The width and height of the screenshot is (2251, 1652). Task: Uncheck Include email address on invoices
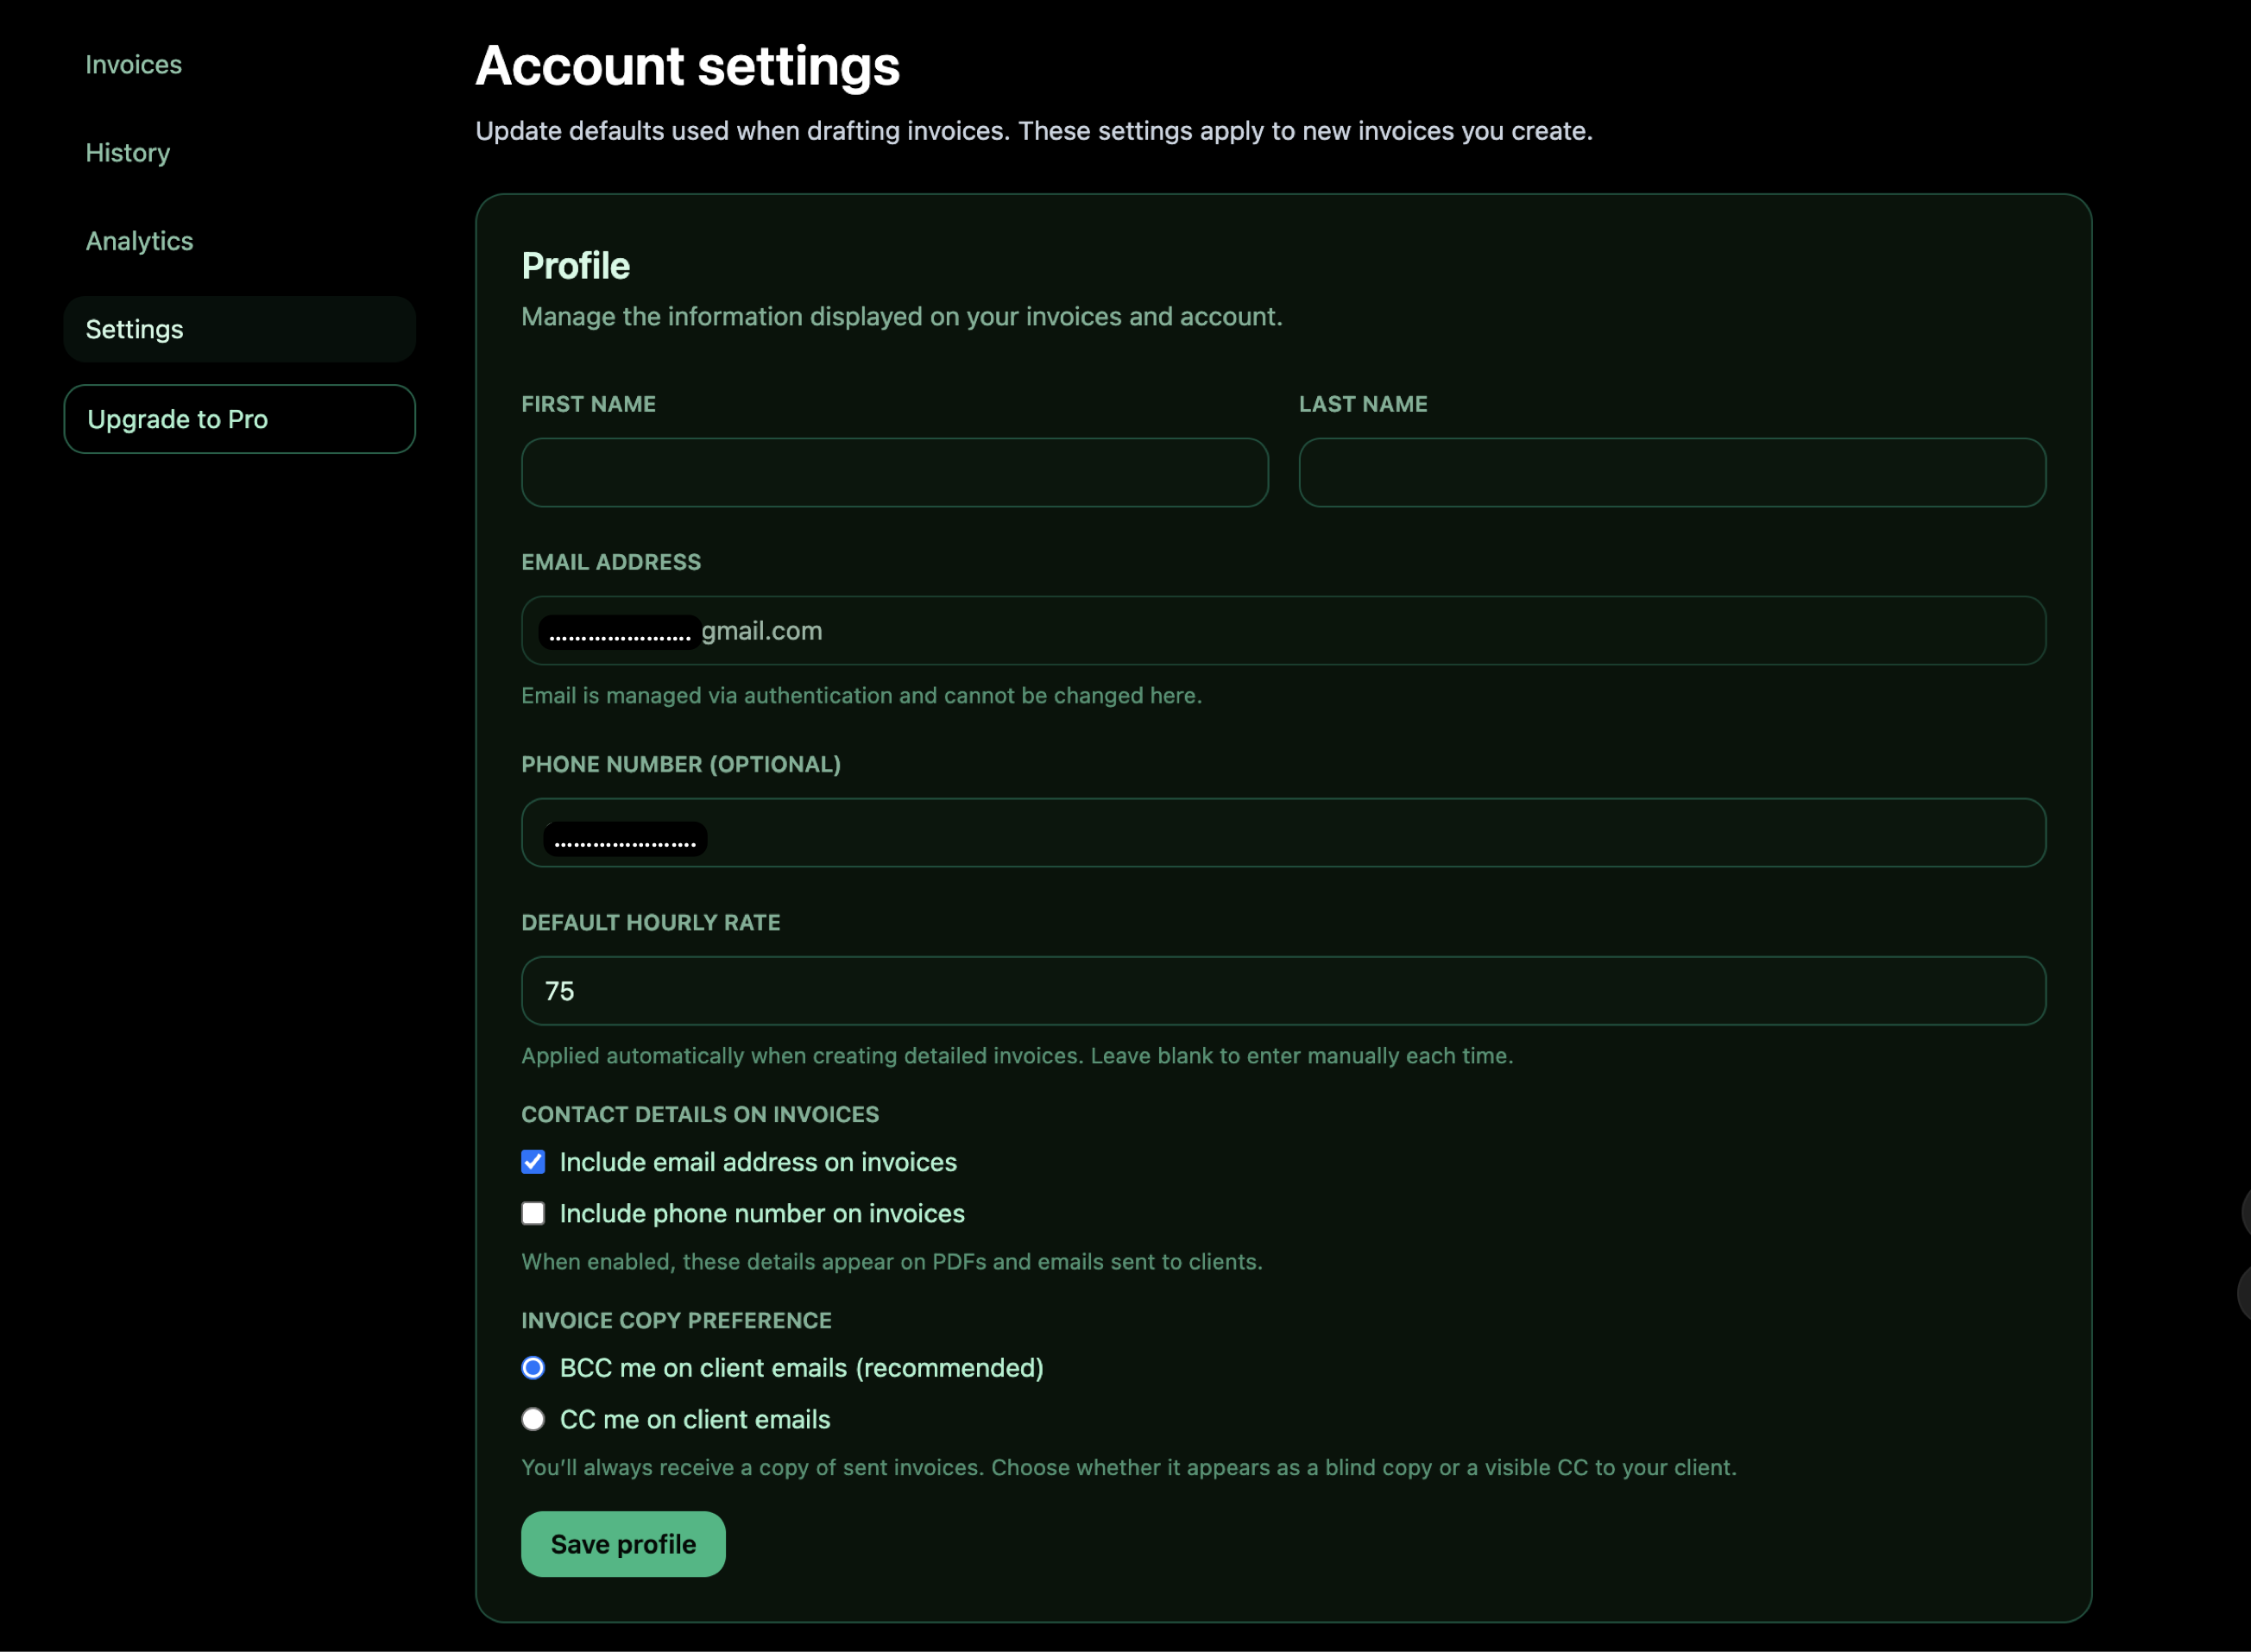click(533, 1162)
